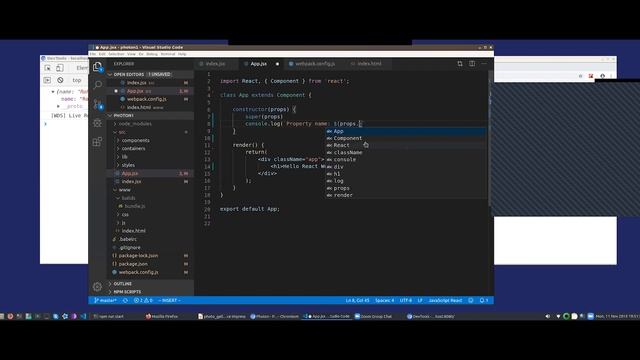Screen dimensions: 640x360
Task: Select 'className' in the suggestion list
Action: coord(406,153)
